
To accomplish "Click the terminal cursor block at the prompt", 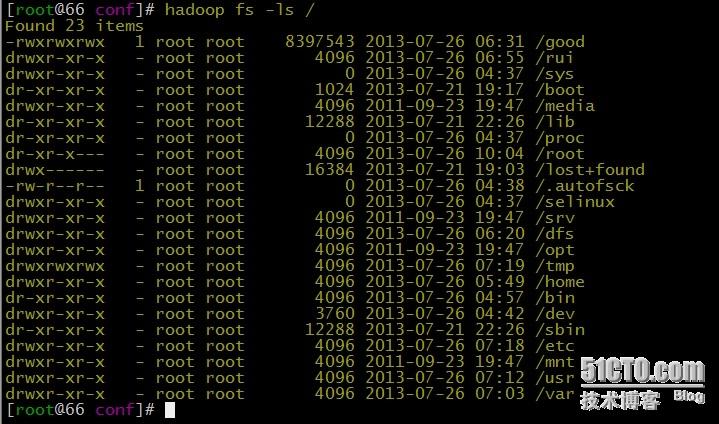I will click(170, 410).
